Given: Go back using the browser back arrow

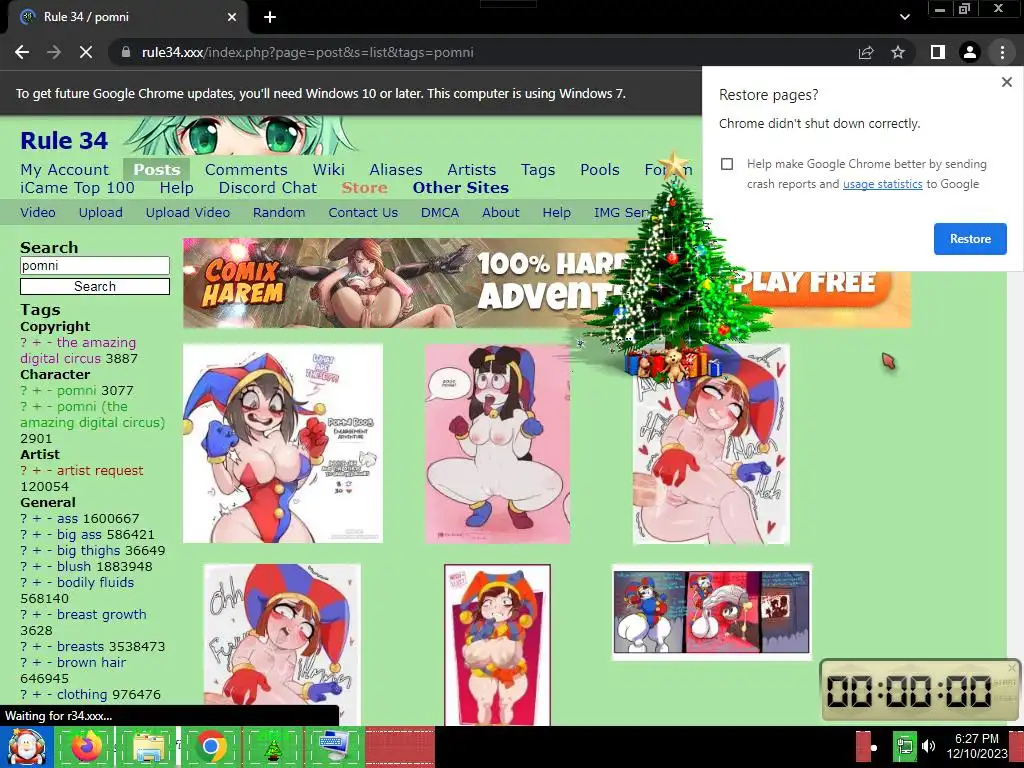Looking at the screenshot, I should tap(22, 52).
